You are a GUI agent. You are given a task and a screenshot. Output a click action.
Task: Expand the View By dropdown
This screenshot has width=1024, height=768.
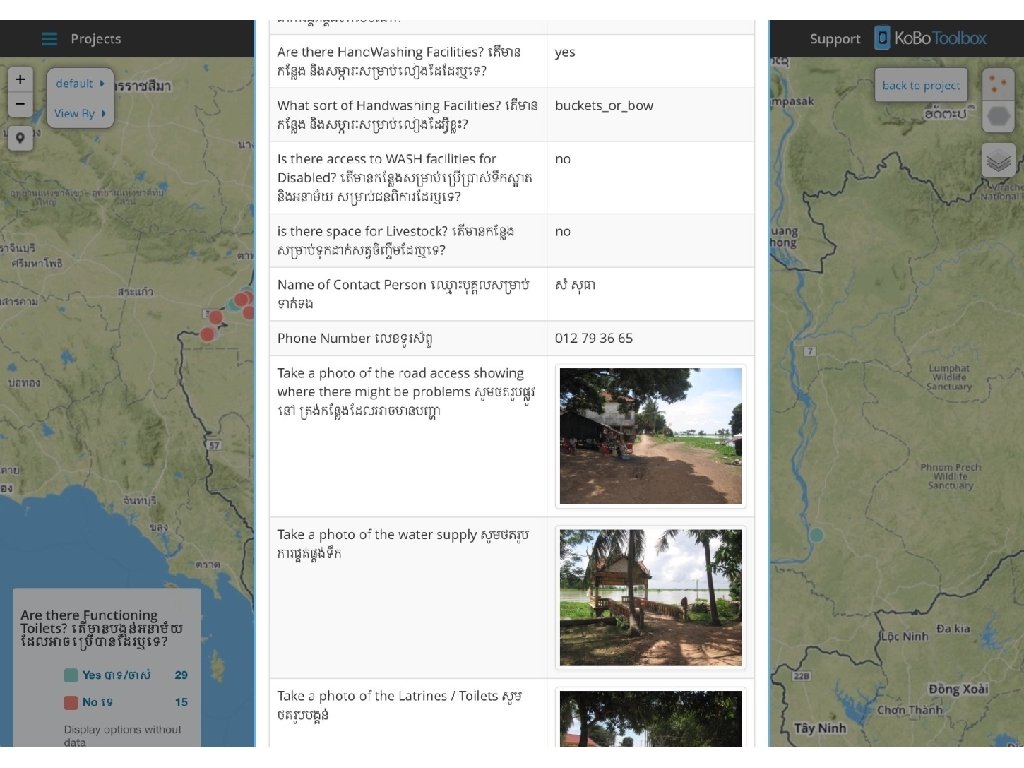[80, 113]
